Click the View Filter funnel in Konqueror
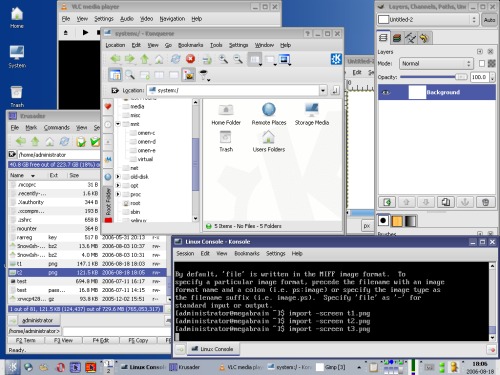This screenshot has width=500, height=375. (204, 75)
